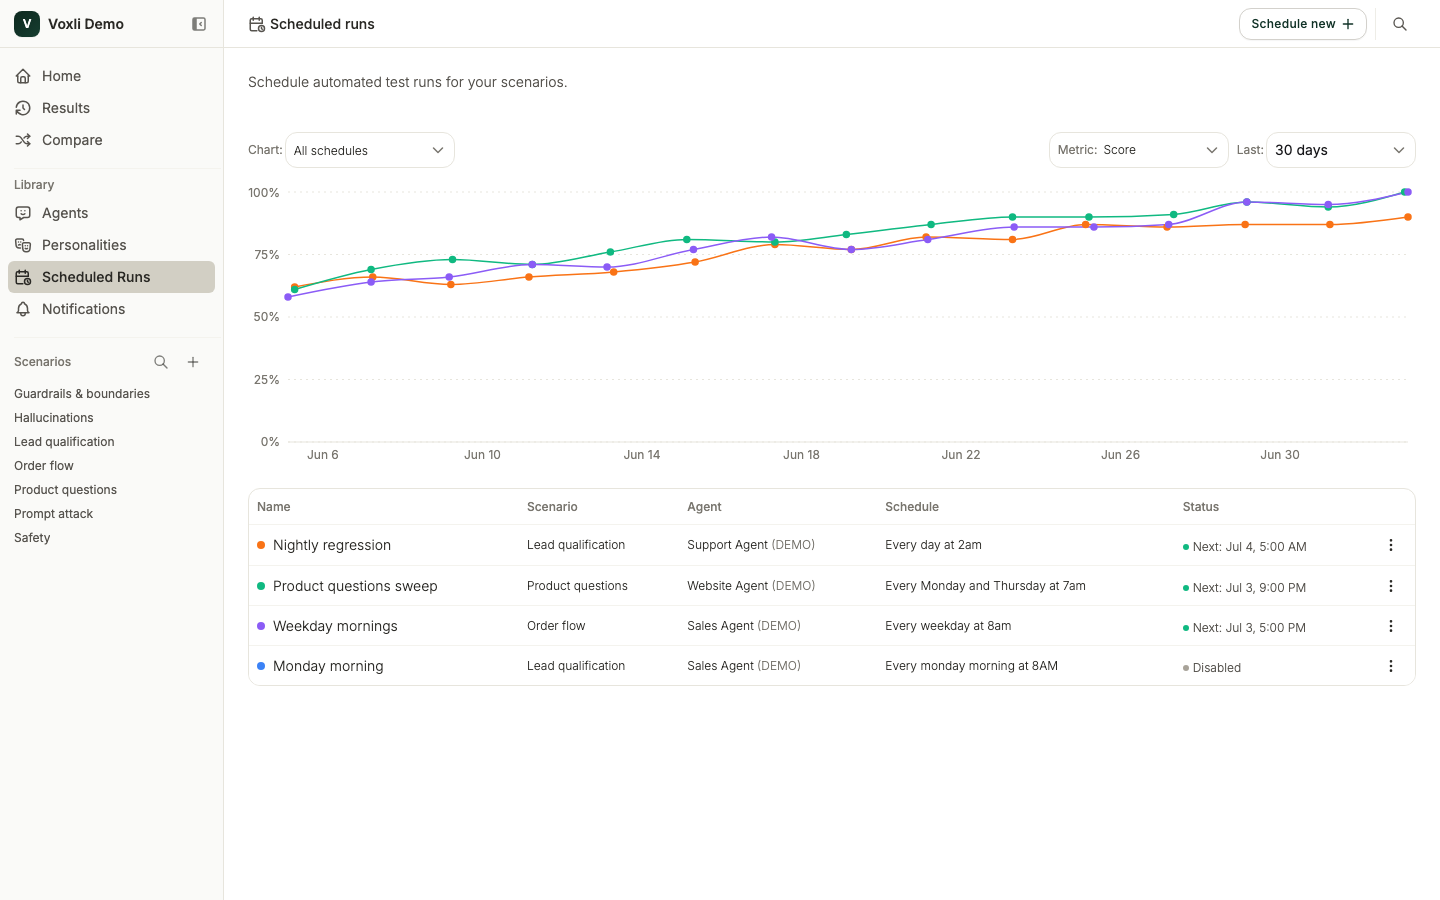
Task: Click the Voxli Demo workspace logo
Action: [x=27, y=24]
